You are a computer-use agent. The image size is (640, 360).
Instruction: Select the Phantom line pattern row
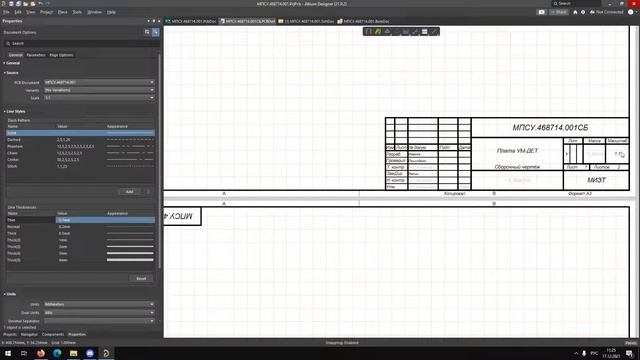click(80, 146)
